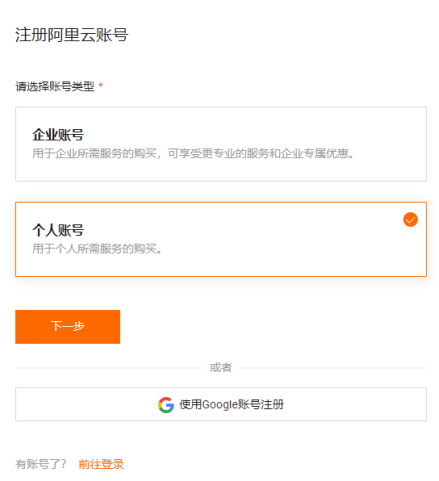Screen dimensions: 439x481
Task: Click the blank right area of 企业账号 card
Action: pos(390,144)
